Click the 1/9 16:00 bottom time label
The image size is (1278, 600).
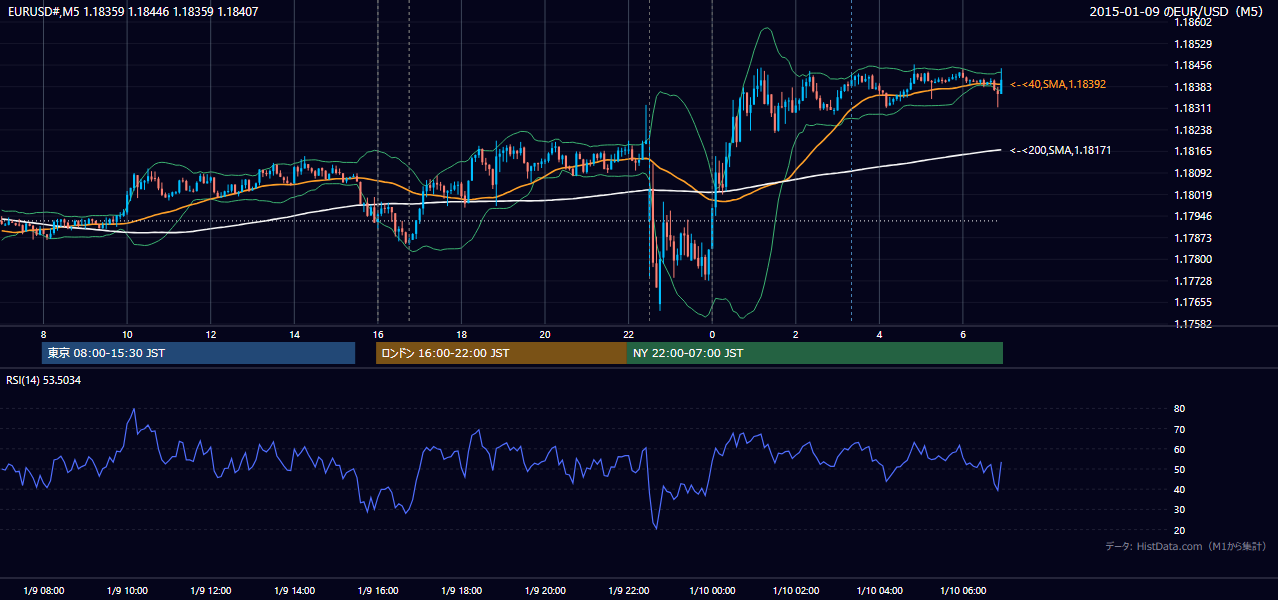pyautogui.click(x=378, y=591)
